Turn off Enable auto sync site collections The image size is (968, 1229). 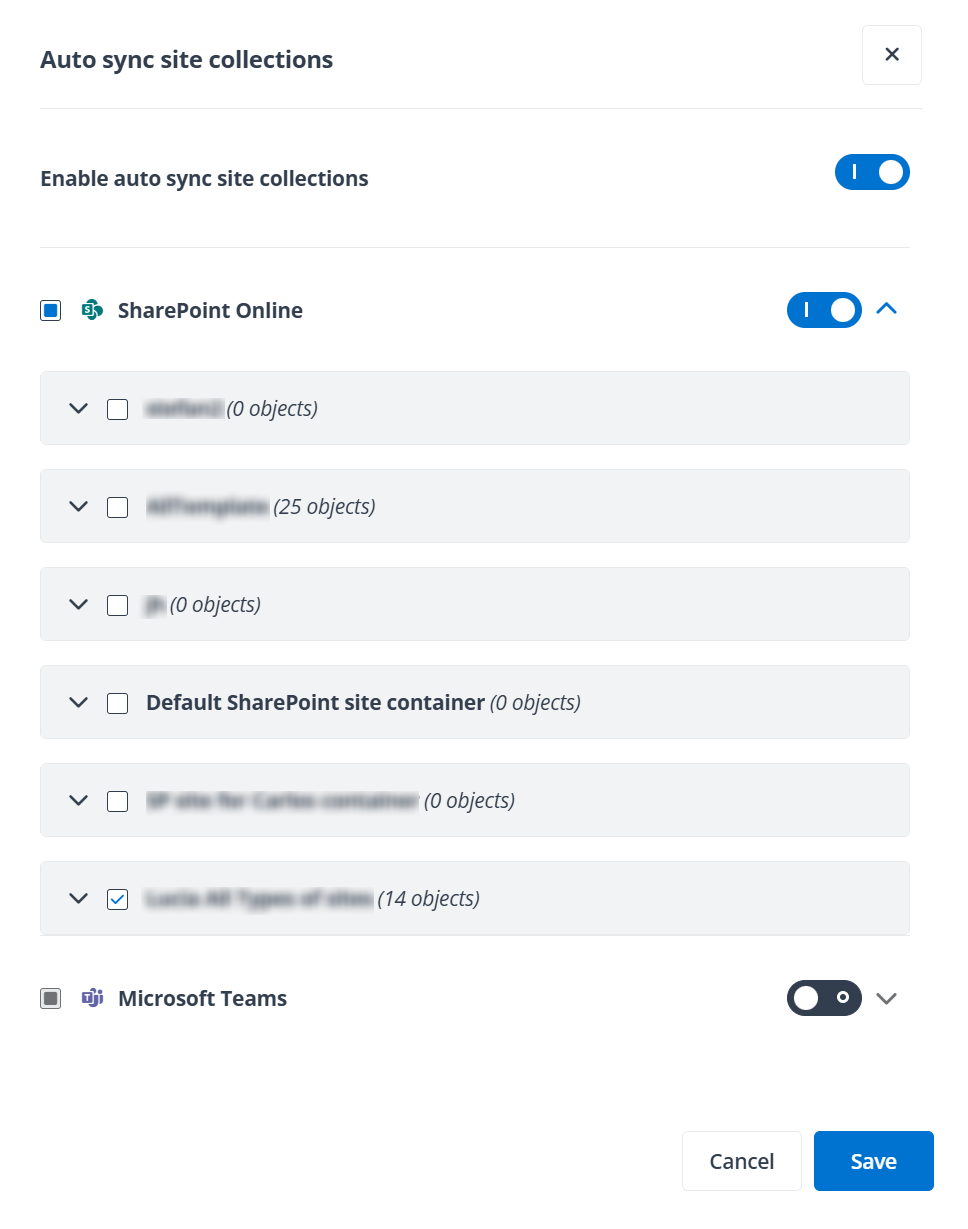click(x=872, y=172)
